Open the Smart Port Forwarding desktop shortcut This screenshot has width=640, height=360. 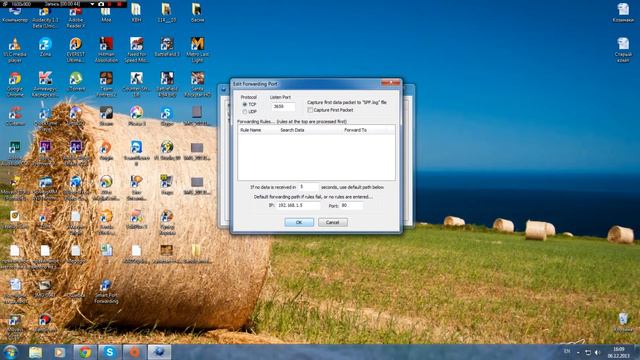coord(106,291)
